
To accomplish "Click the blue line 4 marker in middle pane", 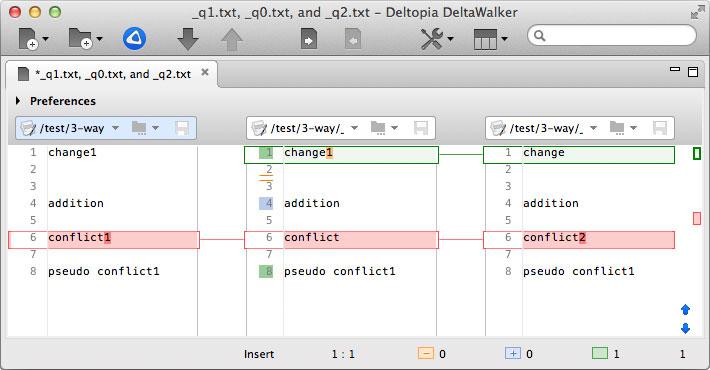I will pyautogui.click(x=266, y=203).
